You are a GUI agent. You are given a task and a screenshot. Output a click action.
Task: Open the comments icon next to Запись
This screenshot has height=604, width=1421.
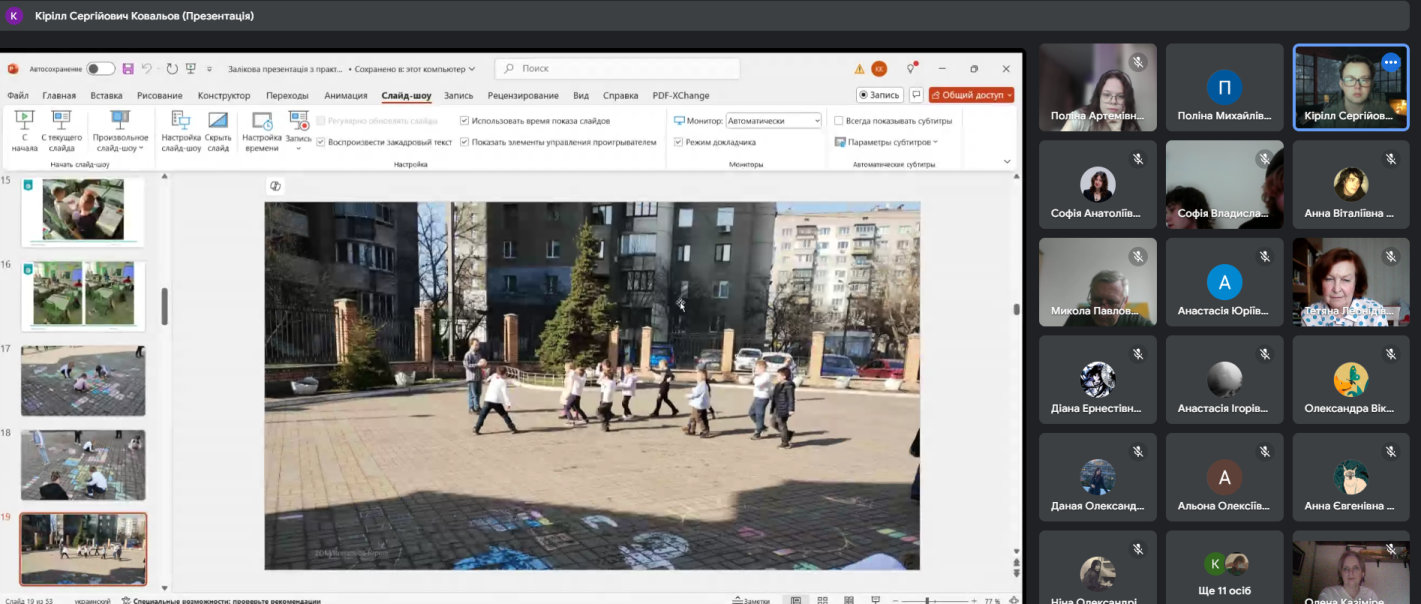pyautogui.click(x=915, y=95)
